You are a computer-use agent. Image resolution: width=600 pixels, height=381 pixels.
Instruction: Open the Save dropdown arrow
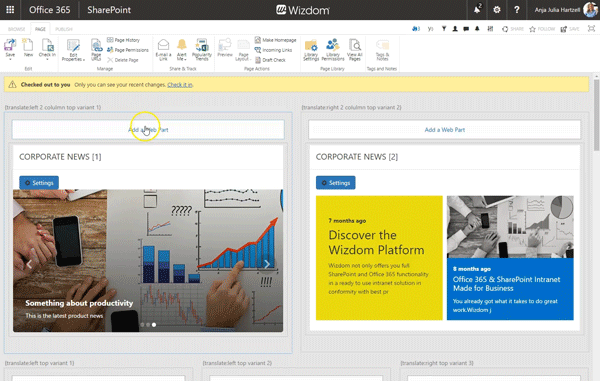point(10,59)
